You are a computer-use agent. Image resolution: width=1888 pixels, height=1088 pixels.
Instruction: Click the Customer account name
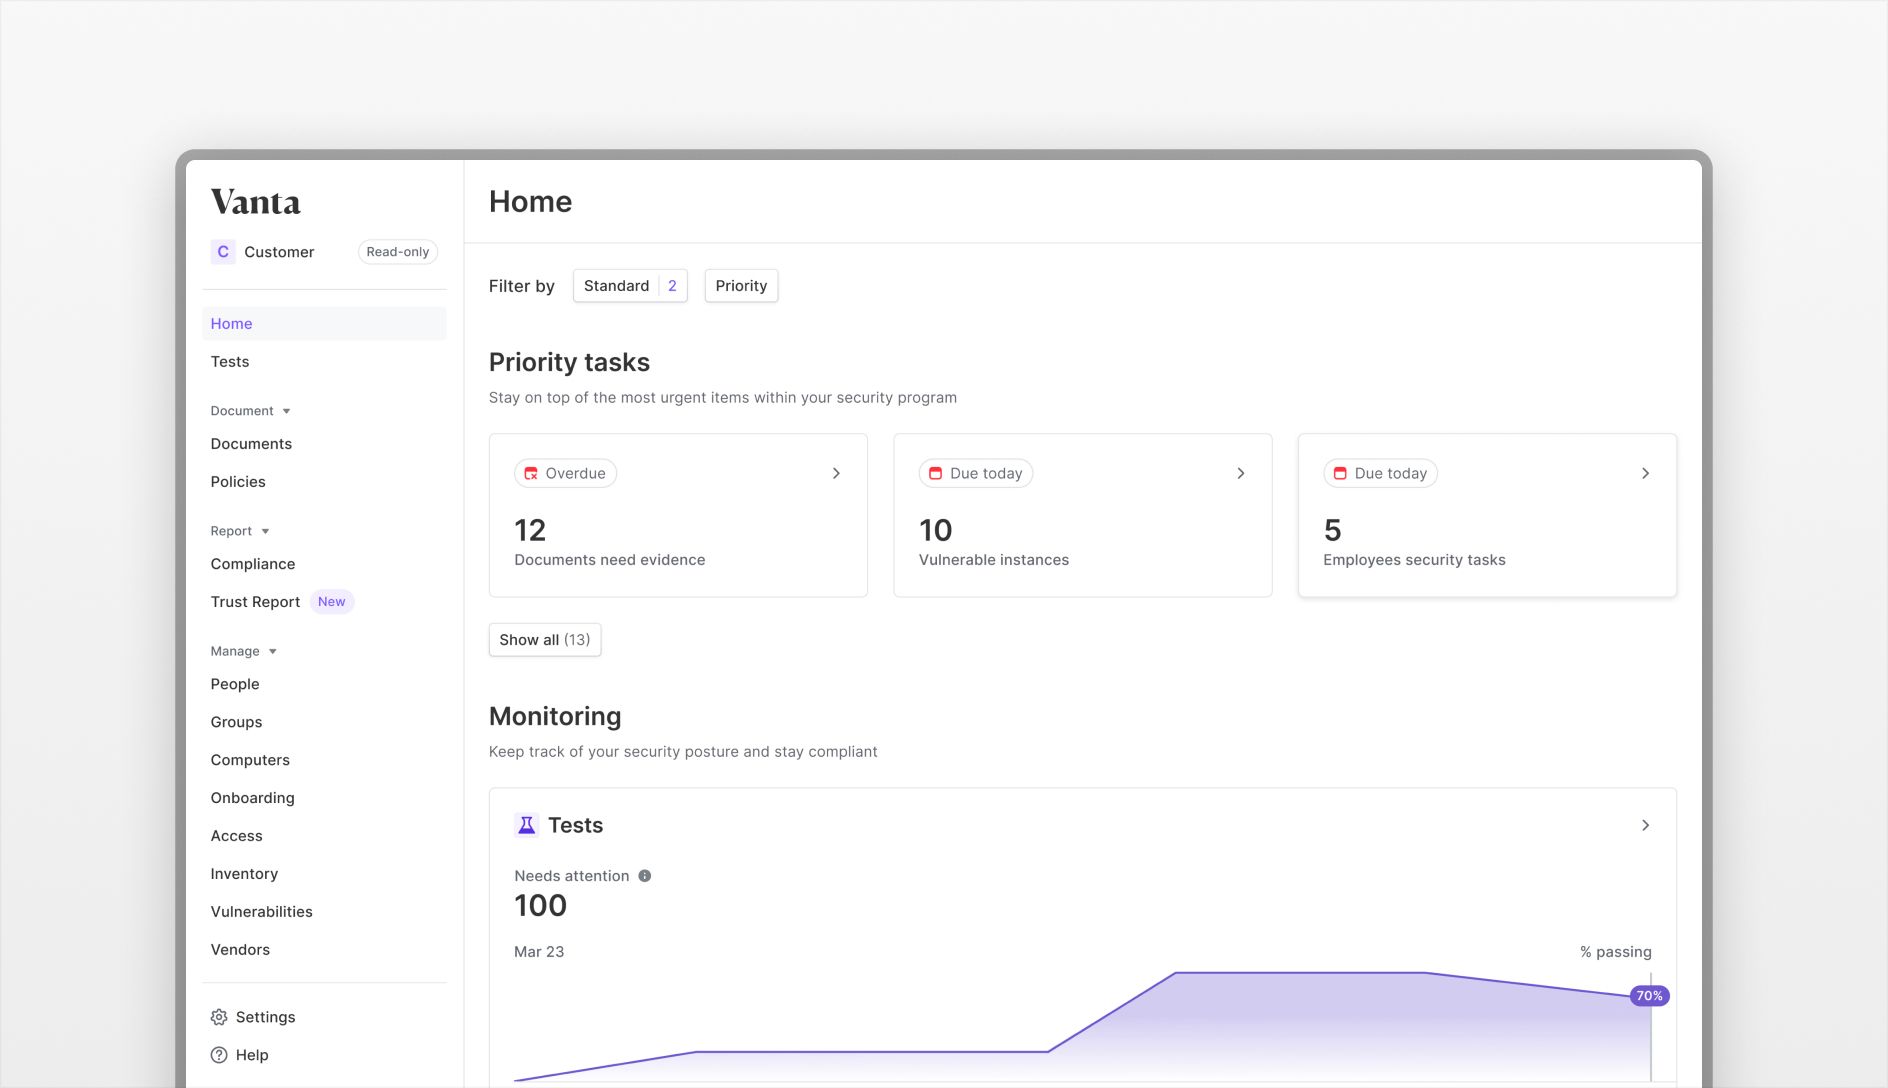(x=279, y=252)
